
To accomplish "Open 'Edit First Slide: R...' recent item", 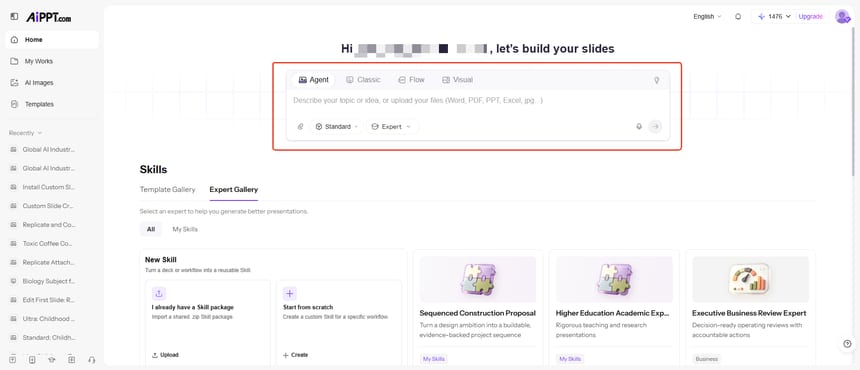I will click(48, 300).
